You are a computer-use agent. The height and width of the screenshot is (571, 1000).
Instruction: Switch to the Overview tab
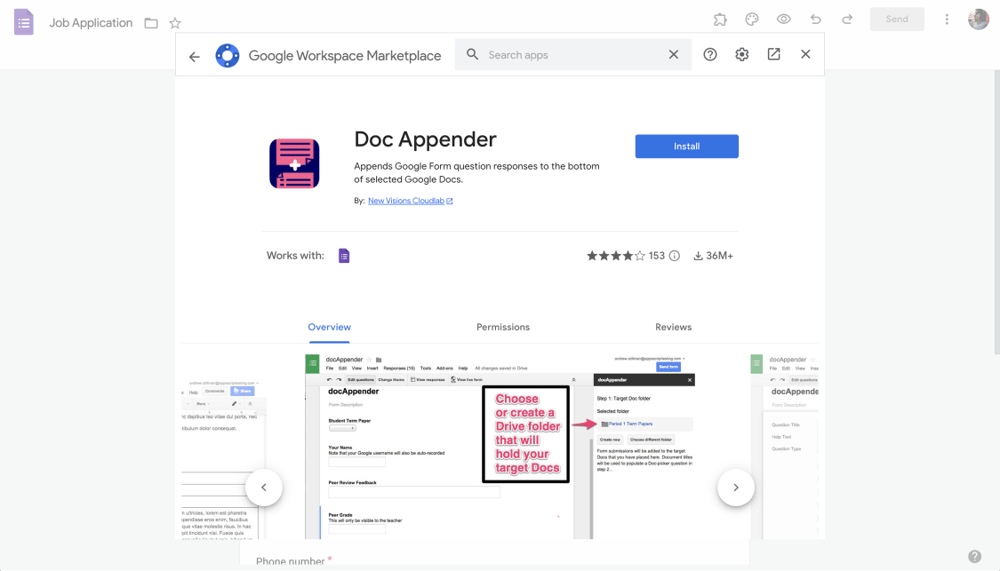pos(329,327)
